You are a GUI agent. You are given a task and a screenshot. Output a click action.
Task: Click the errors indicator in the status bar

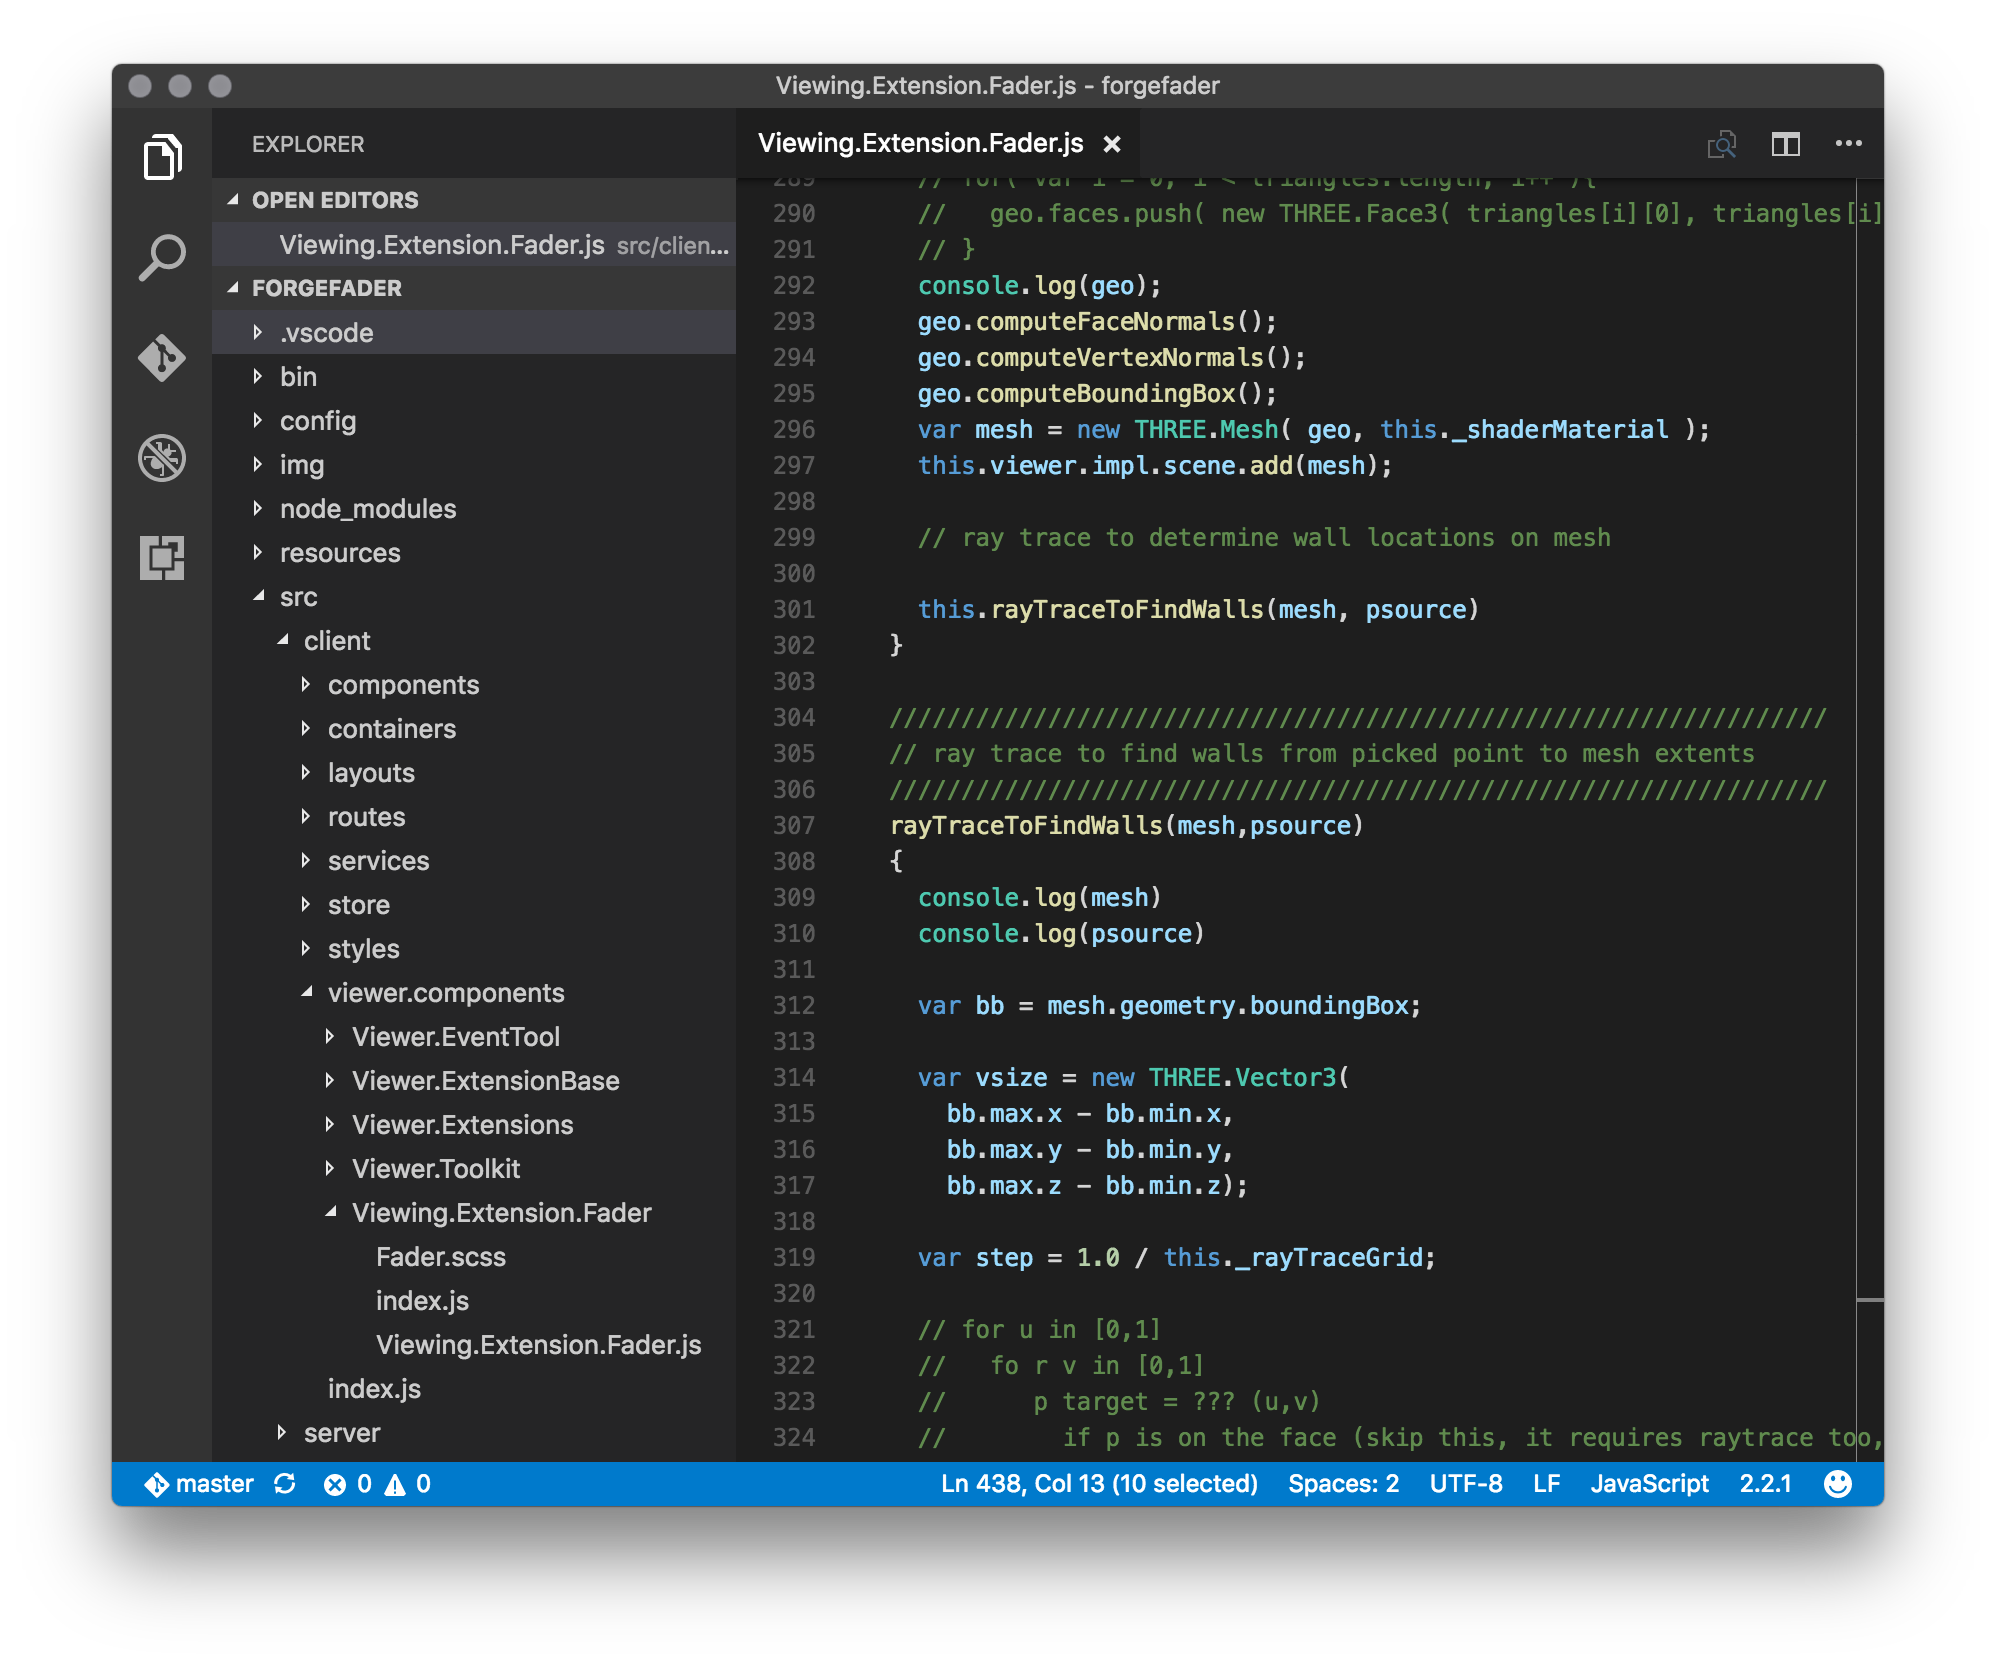(347, 1483)
